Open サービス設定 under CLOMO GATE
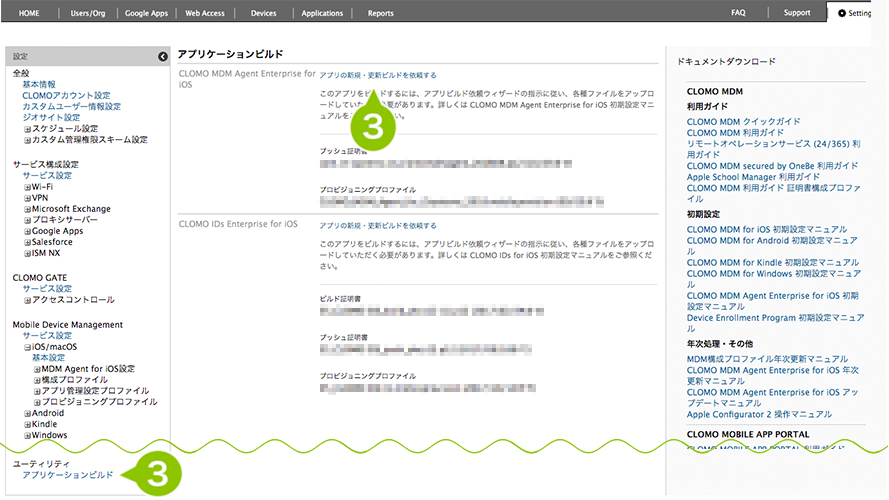 [x=47, y=289]
